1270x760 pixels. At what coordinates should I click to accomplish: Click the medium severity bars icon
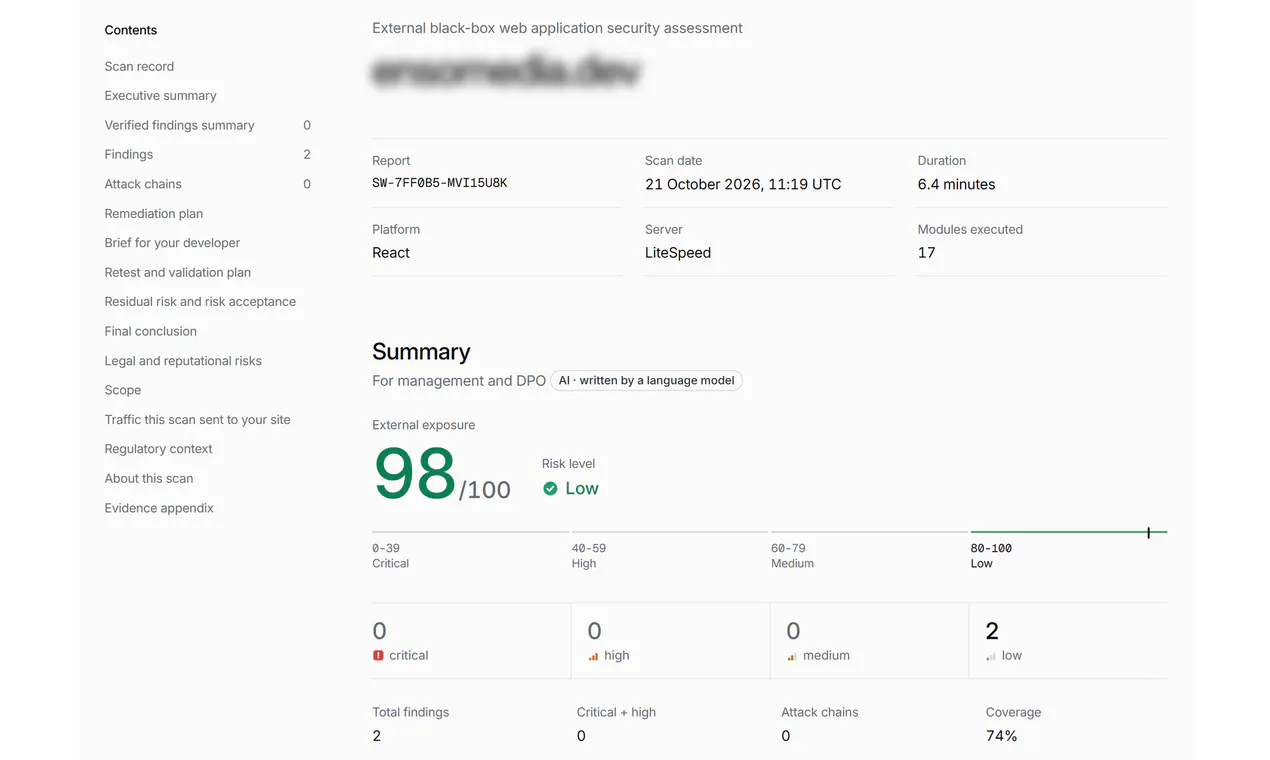pos(792,656)
